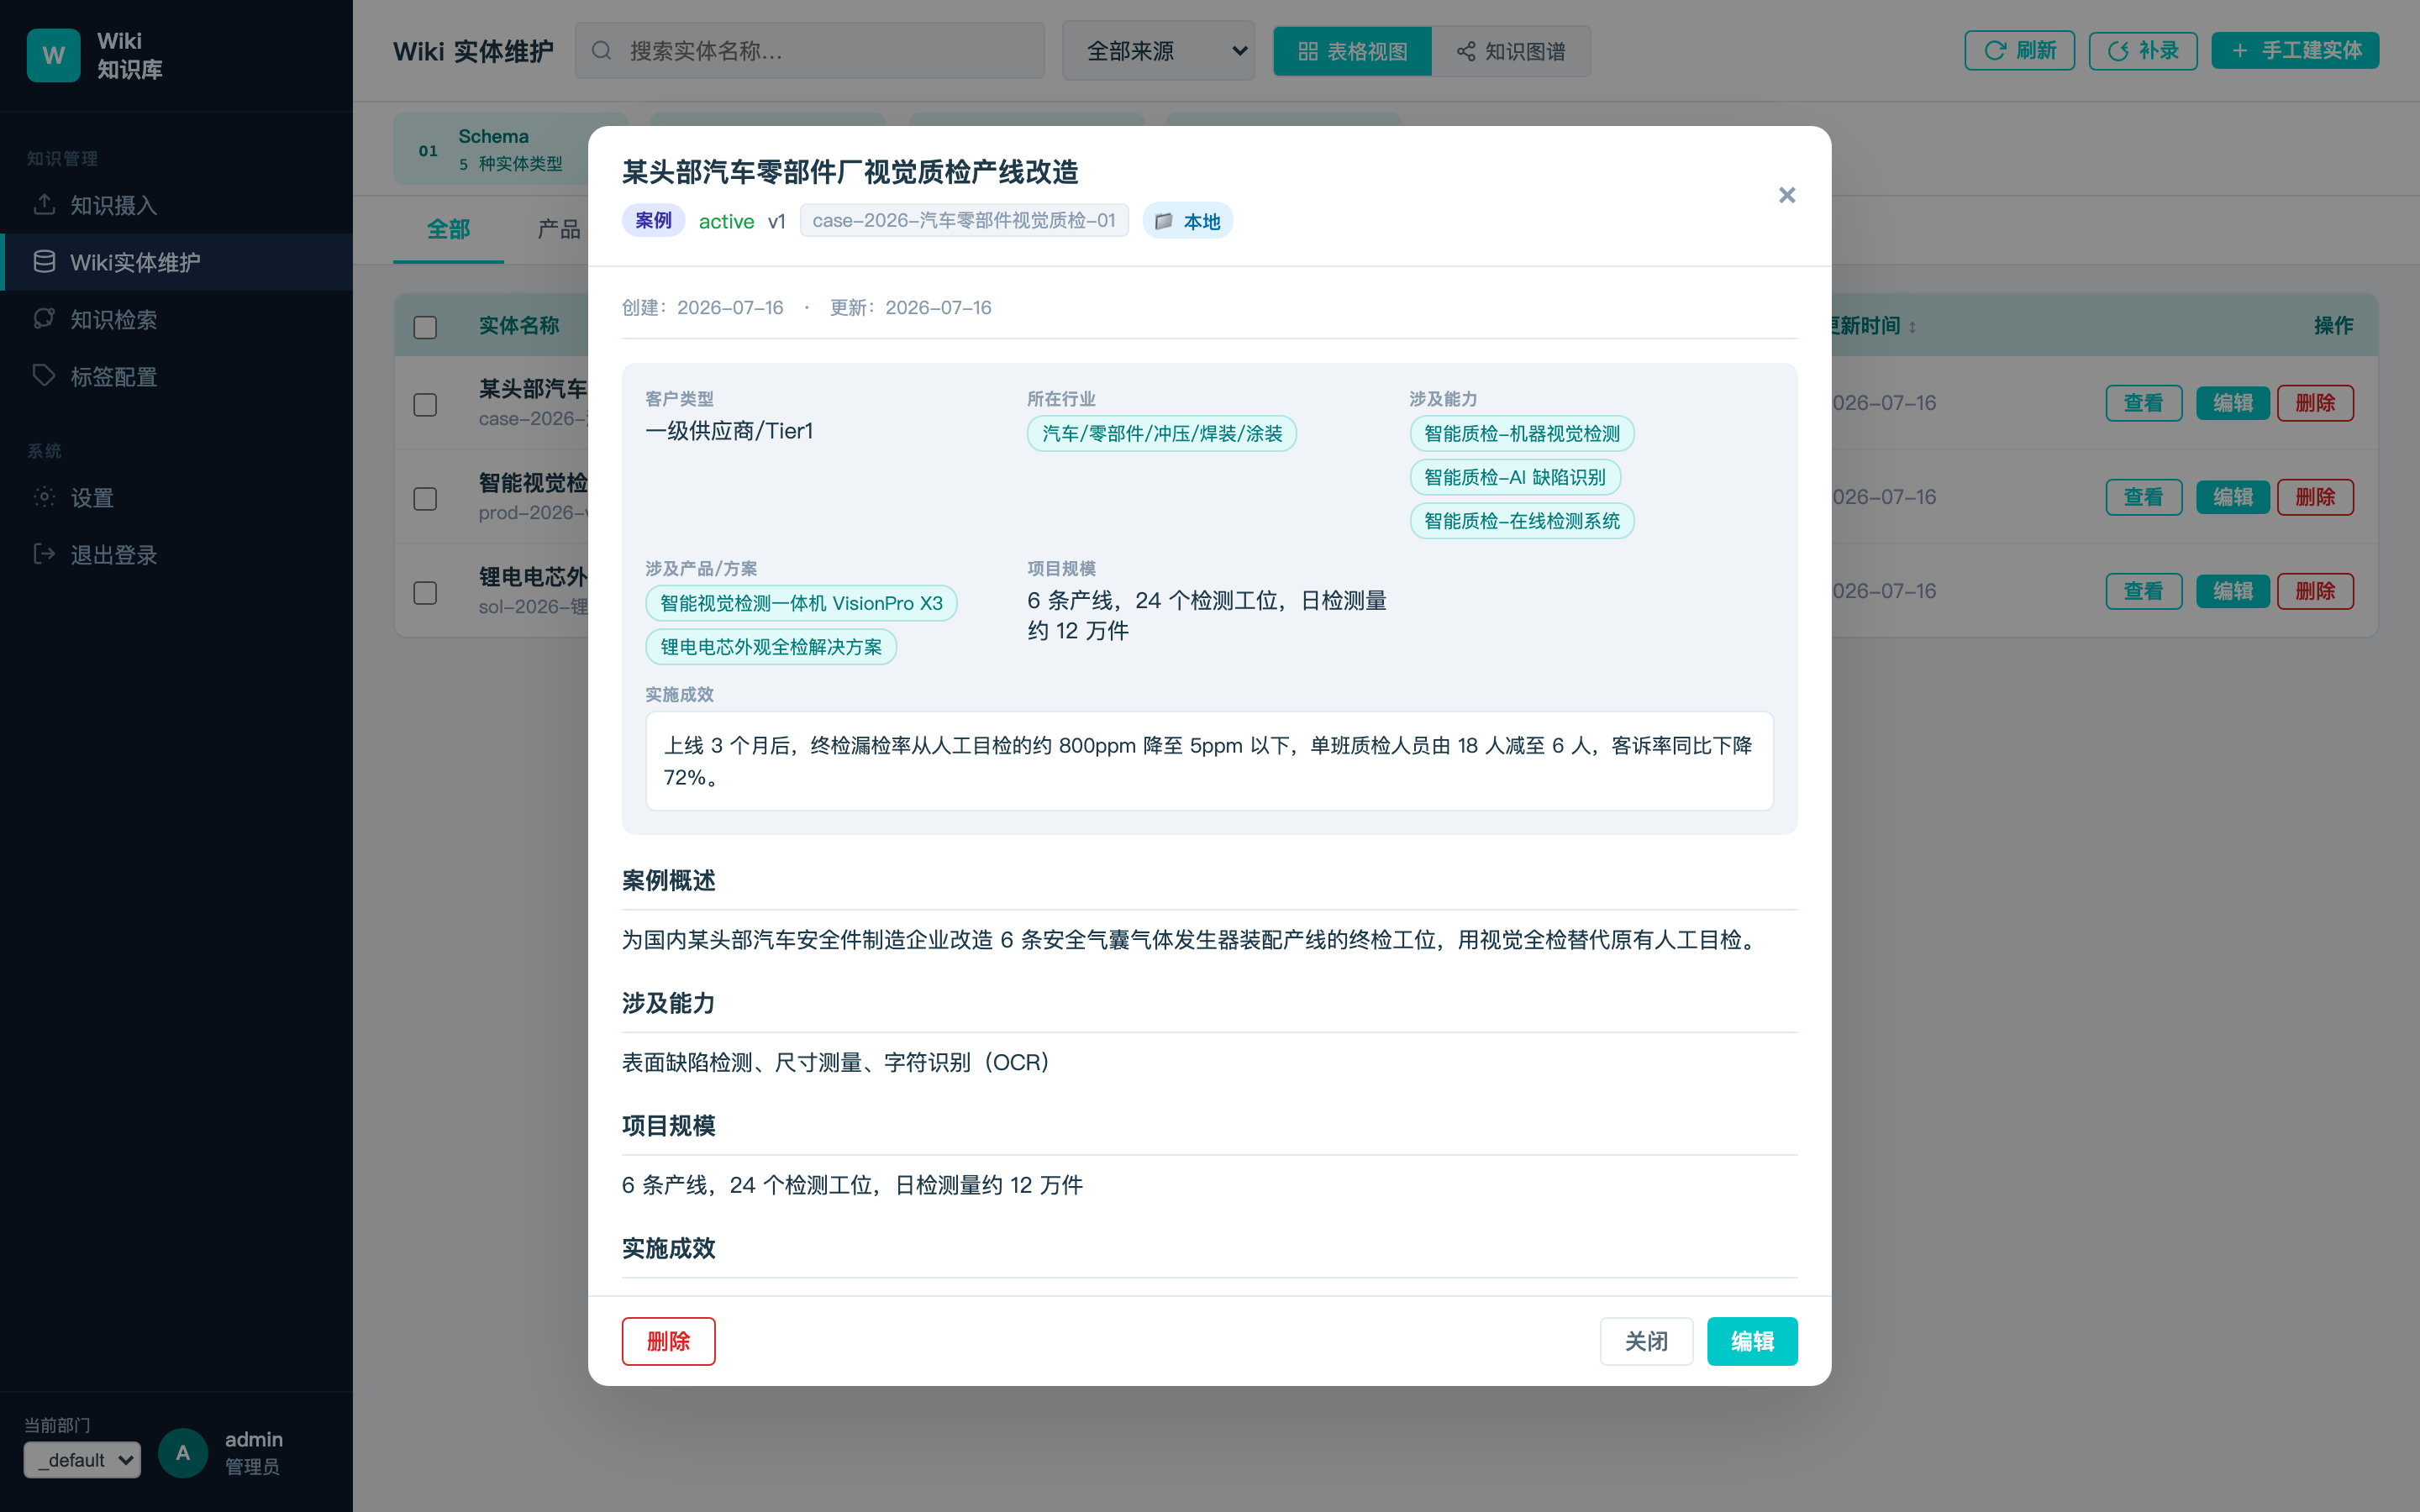Open 知识摄入 in the sidebar
This screenshot has height=1512, width=2420.
pyautogui.click(x=176, y=204)
